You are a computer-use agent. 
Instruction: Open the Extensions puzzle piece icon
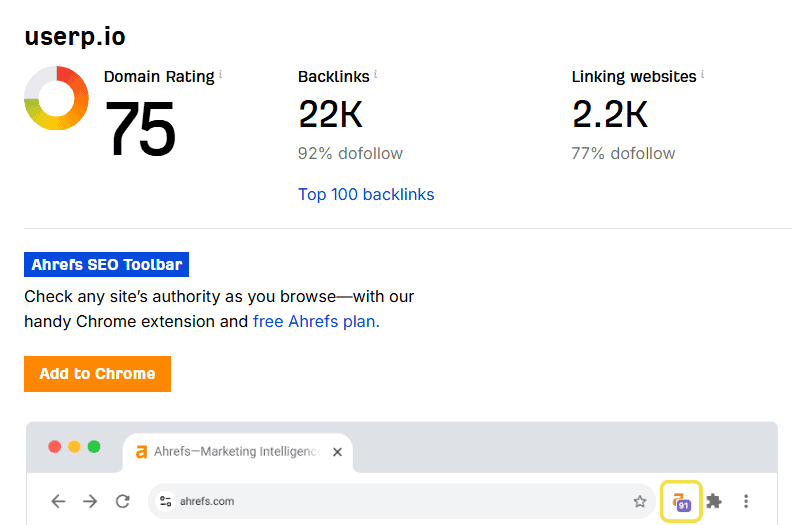[x=714, y=501]
